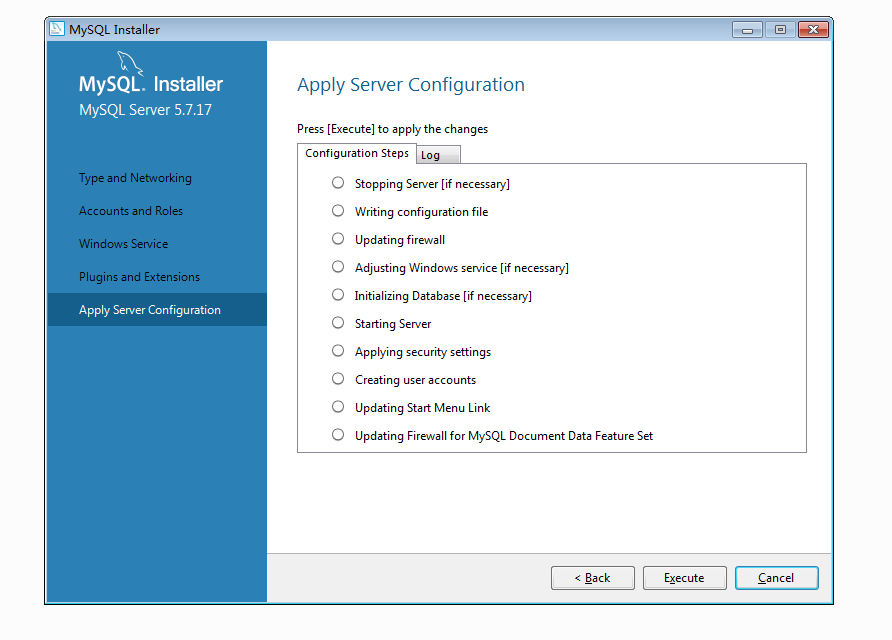The image size is (892, 640).
Task: Click the 'Creating user accounts' label
Action: (415, 379)
